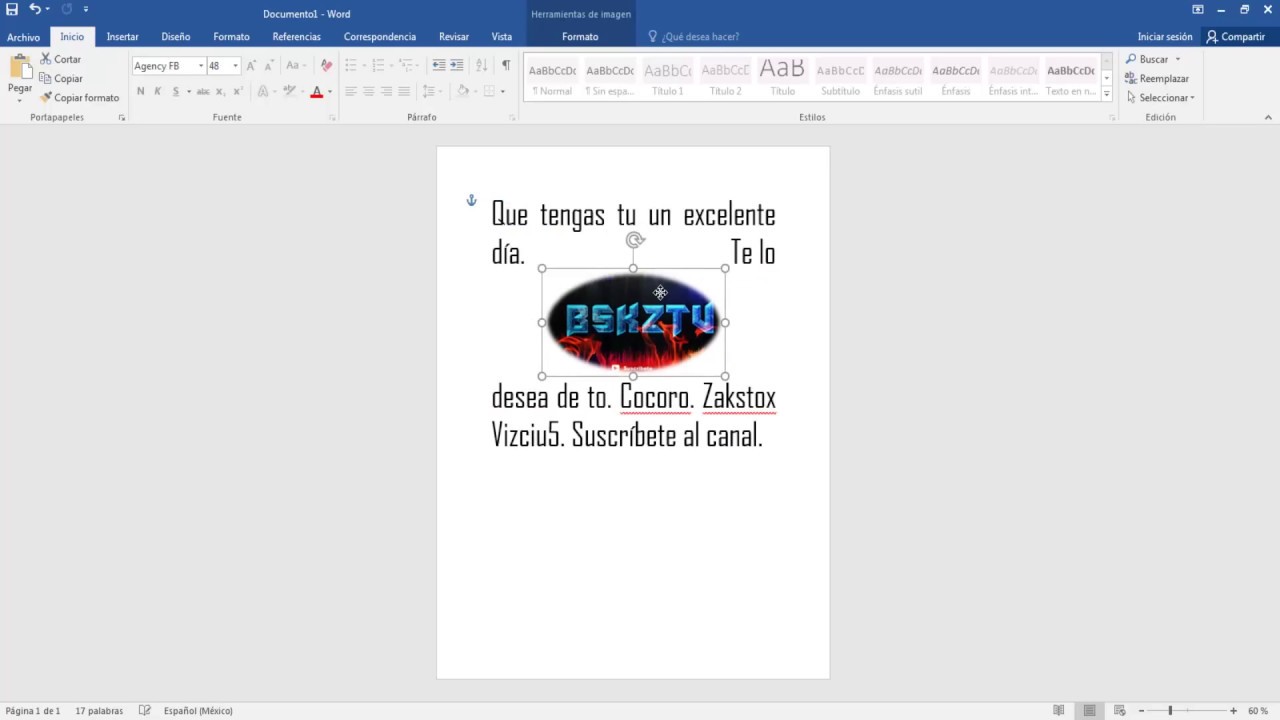
Task: Apply the Título 1 style
Action: tap(668, 78)
